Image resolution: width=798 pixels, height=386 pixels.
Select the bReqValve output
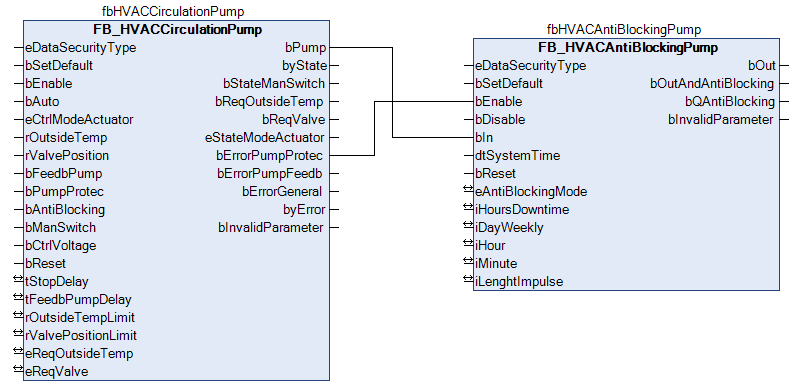tap(293, 120)
